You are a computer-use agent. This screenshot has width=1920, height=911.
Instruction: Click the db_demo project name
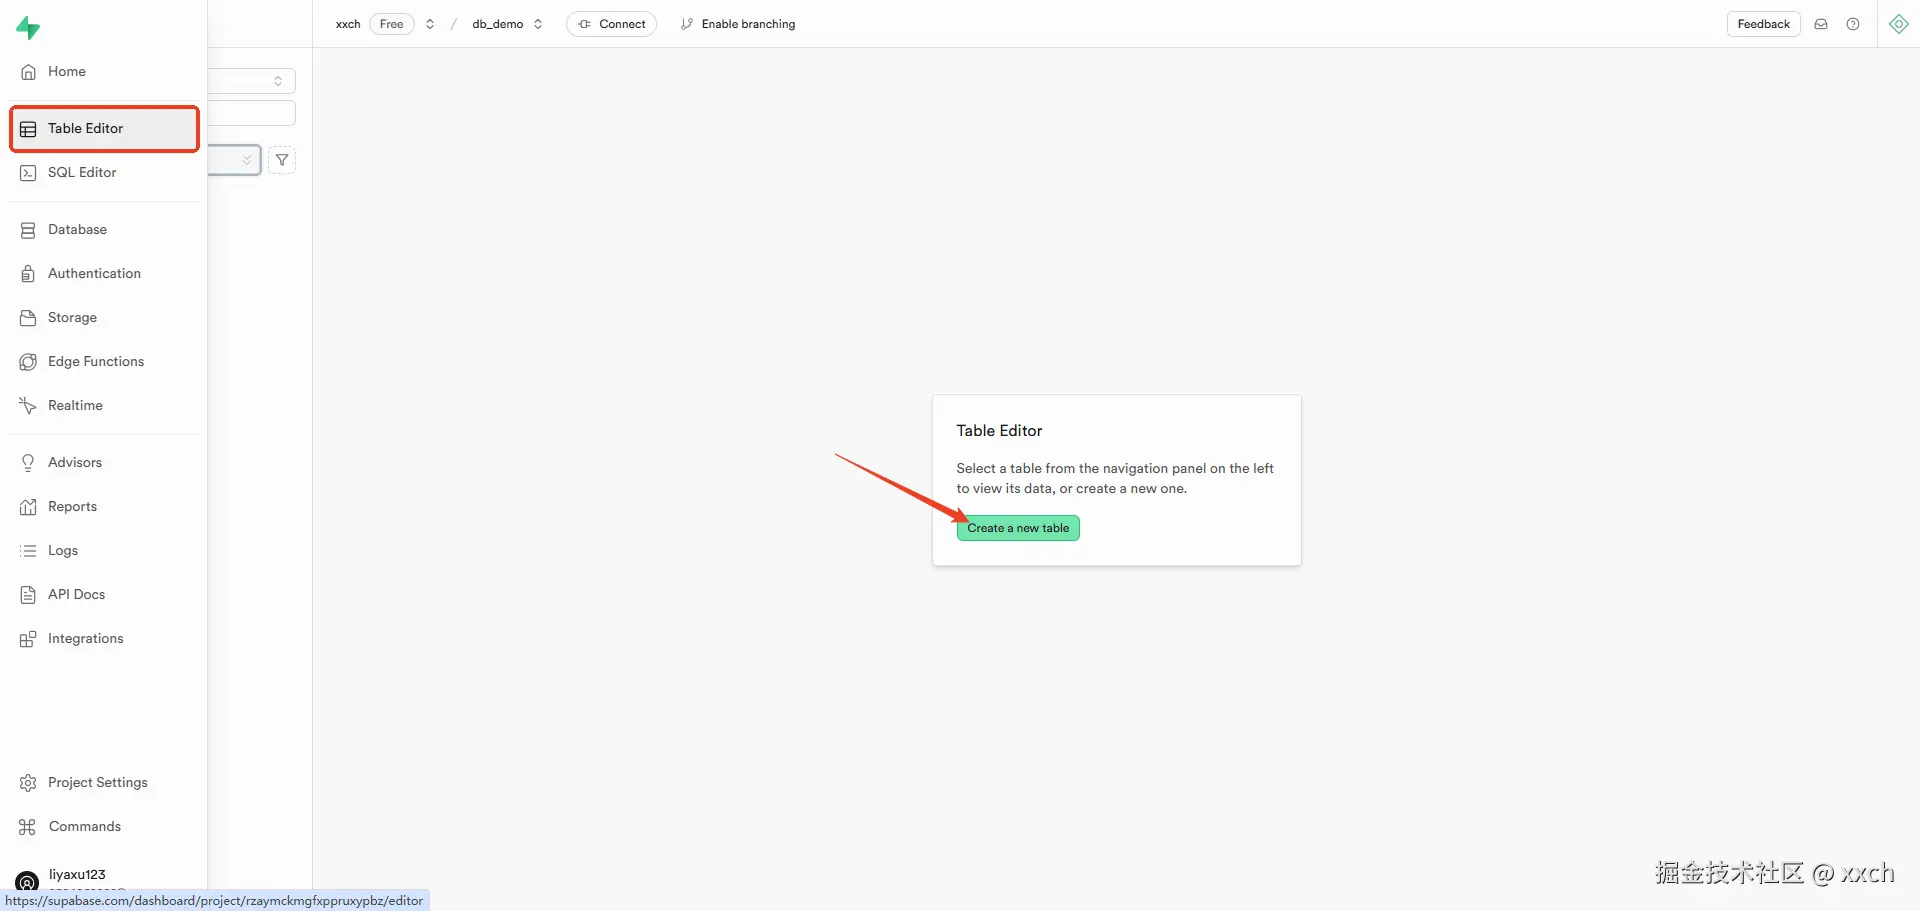pos(498,24)
